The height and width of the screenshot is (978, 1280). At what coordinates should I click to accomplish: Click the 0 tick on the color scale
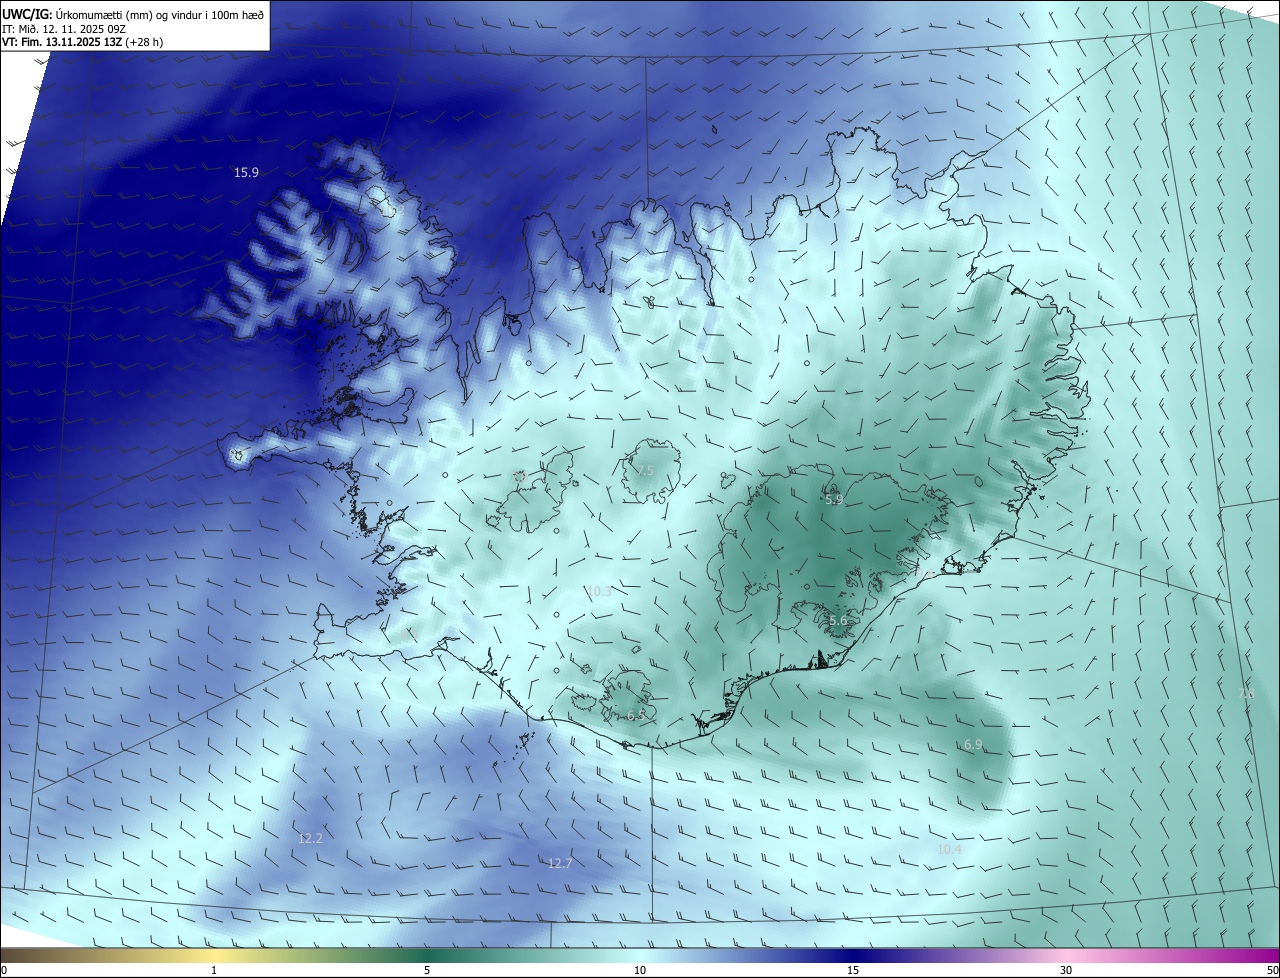pyautogui.click(x=4, y=970)
